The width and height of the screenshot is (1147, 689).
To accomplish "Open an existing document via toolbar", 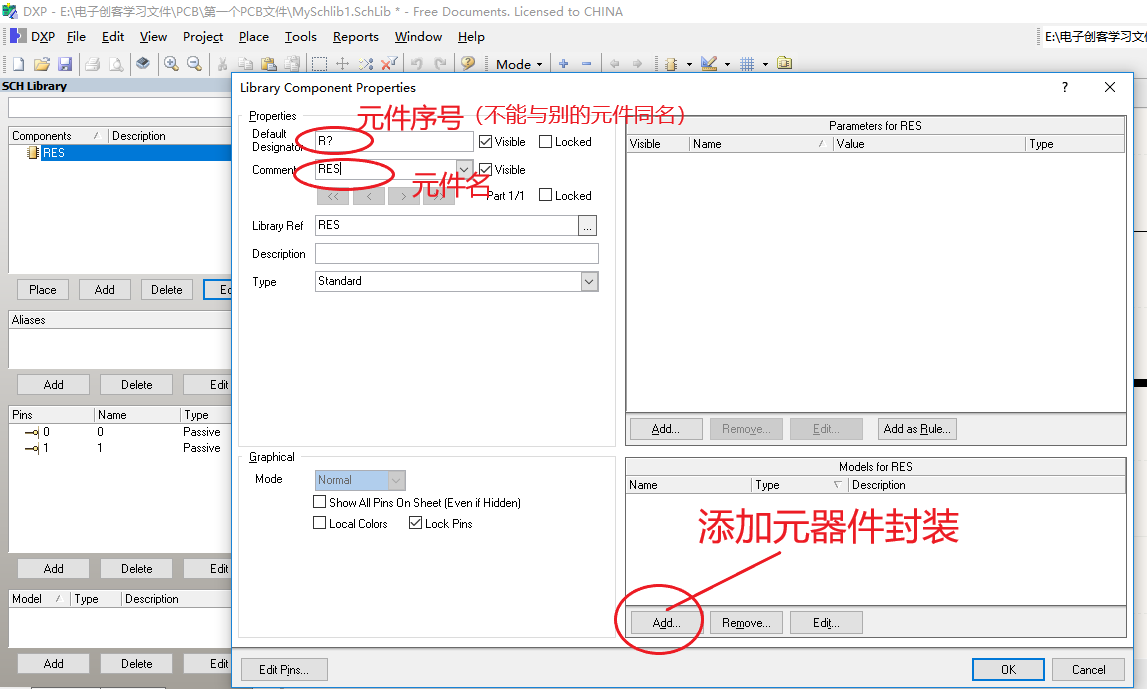I will point(40,63).
